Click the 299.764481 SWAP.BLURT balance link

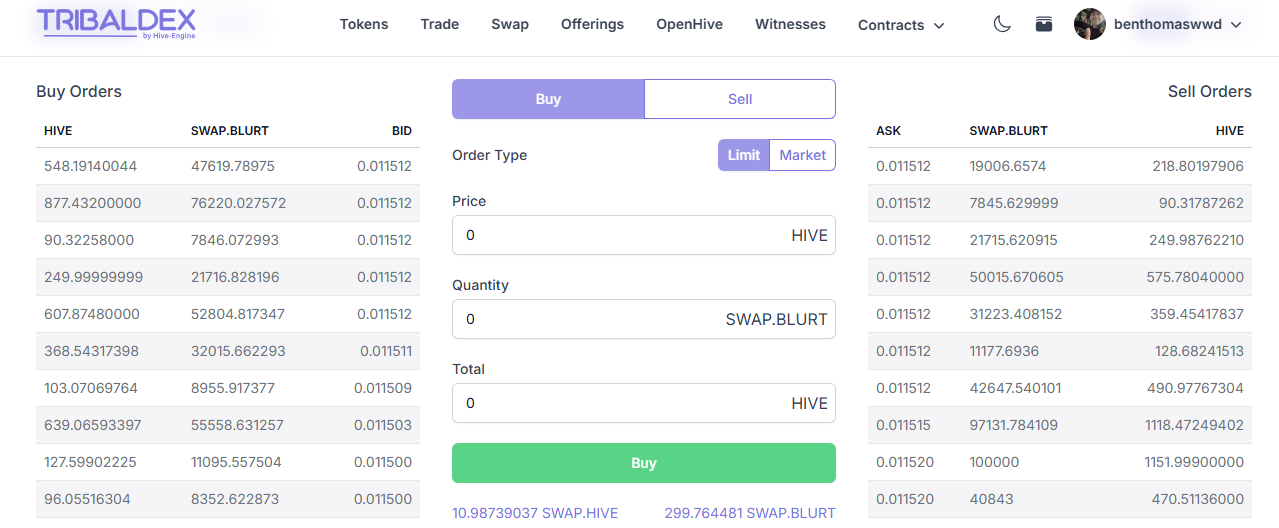(750, 513)
